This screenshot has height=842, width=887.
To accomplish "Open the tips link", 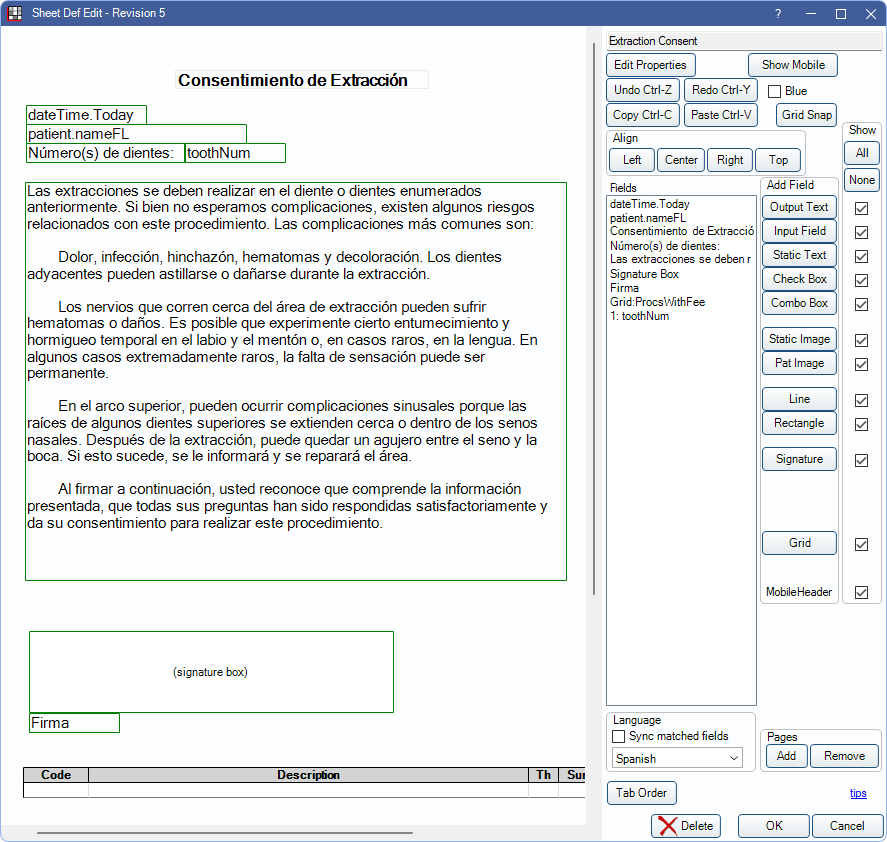I will pyautogui.click(x=858, y=793).
